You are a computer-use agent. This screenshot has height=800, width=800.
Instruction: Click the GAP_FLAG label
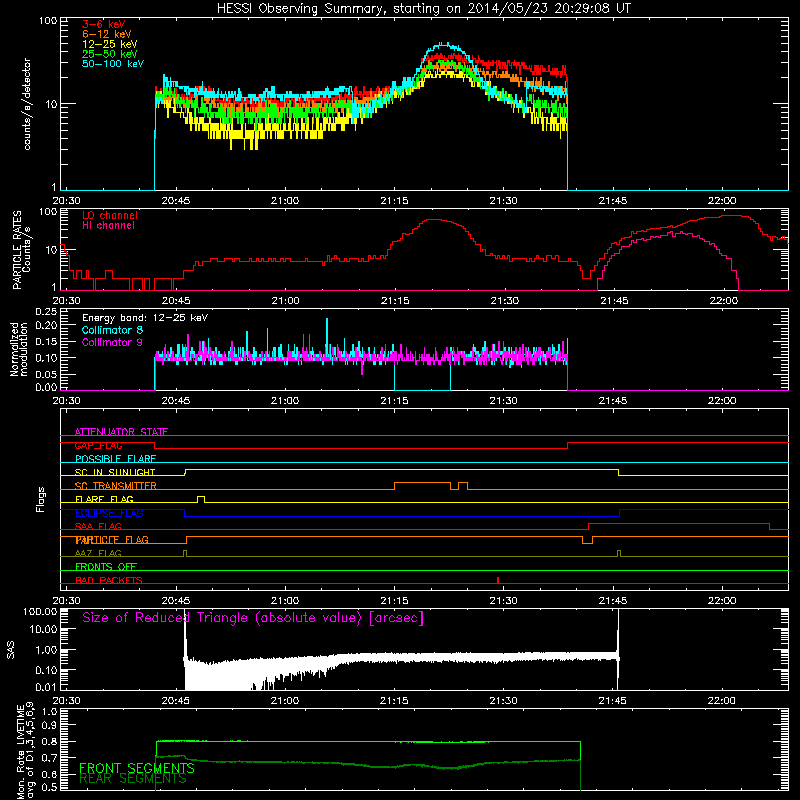tap(98, 445)
